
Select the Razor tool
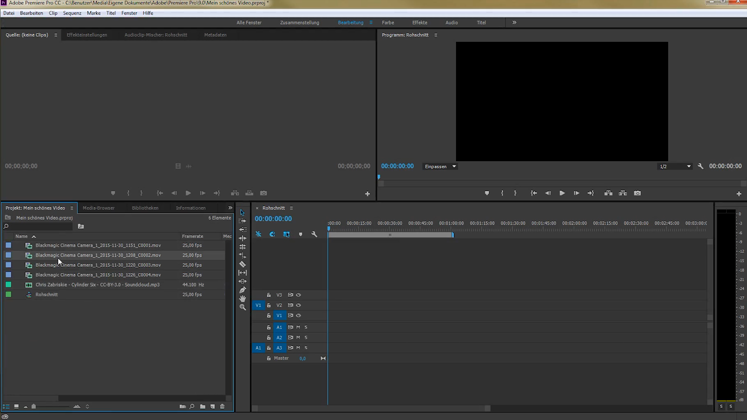tap(242, 264)
